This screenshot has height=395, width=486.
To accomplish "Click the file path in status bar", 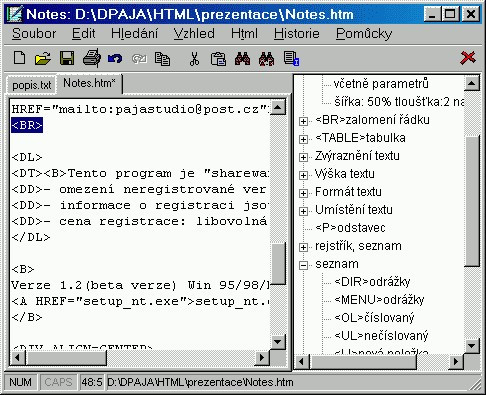I will coord(200,382).
